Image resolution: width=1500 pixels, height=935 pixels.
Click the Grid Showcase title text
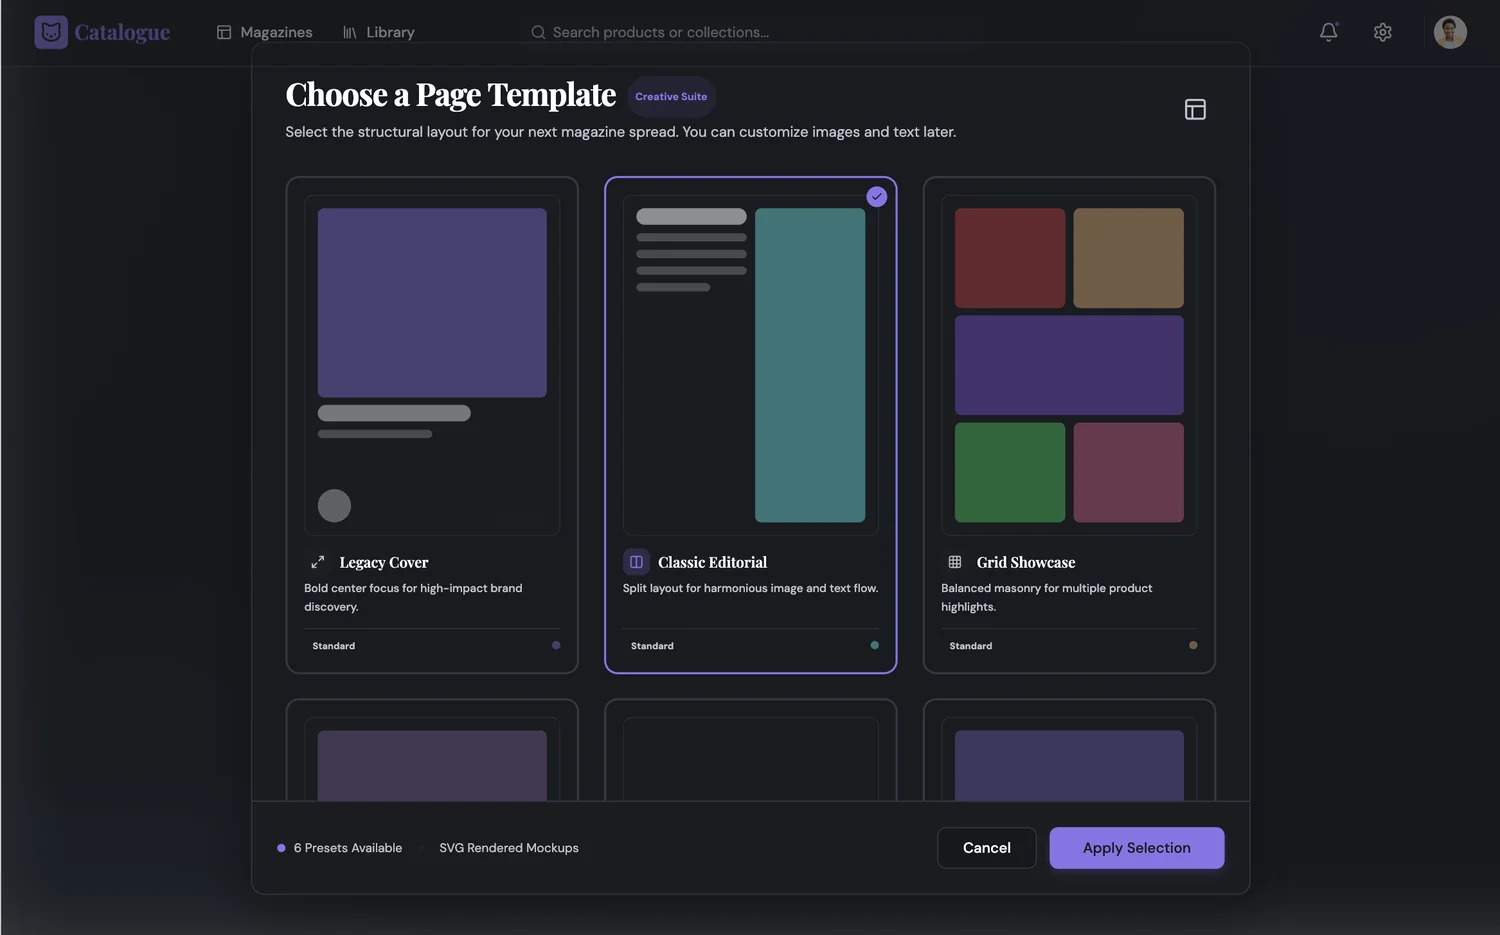pos(1026,563)
